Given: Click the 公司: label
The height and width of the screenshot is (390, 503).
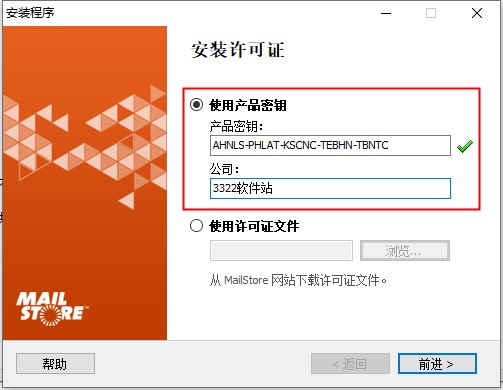Looking at the screenshot, I should (x=224, y=169).
